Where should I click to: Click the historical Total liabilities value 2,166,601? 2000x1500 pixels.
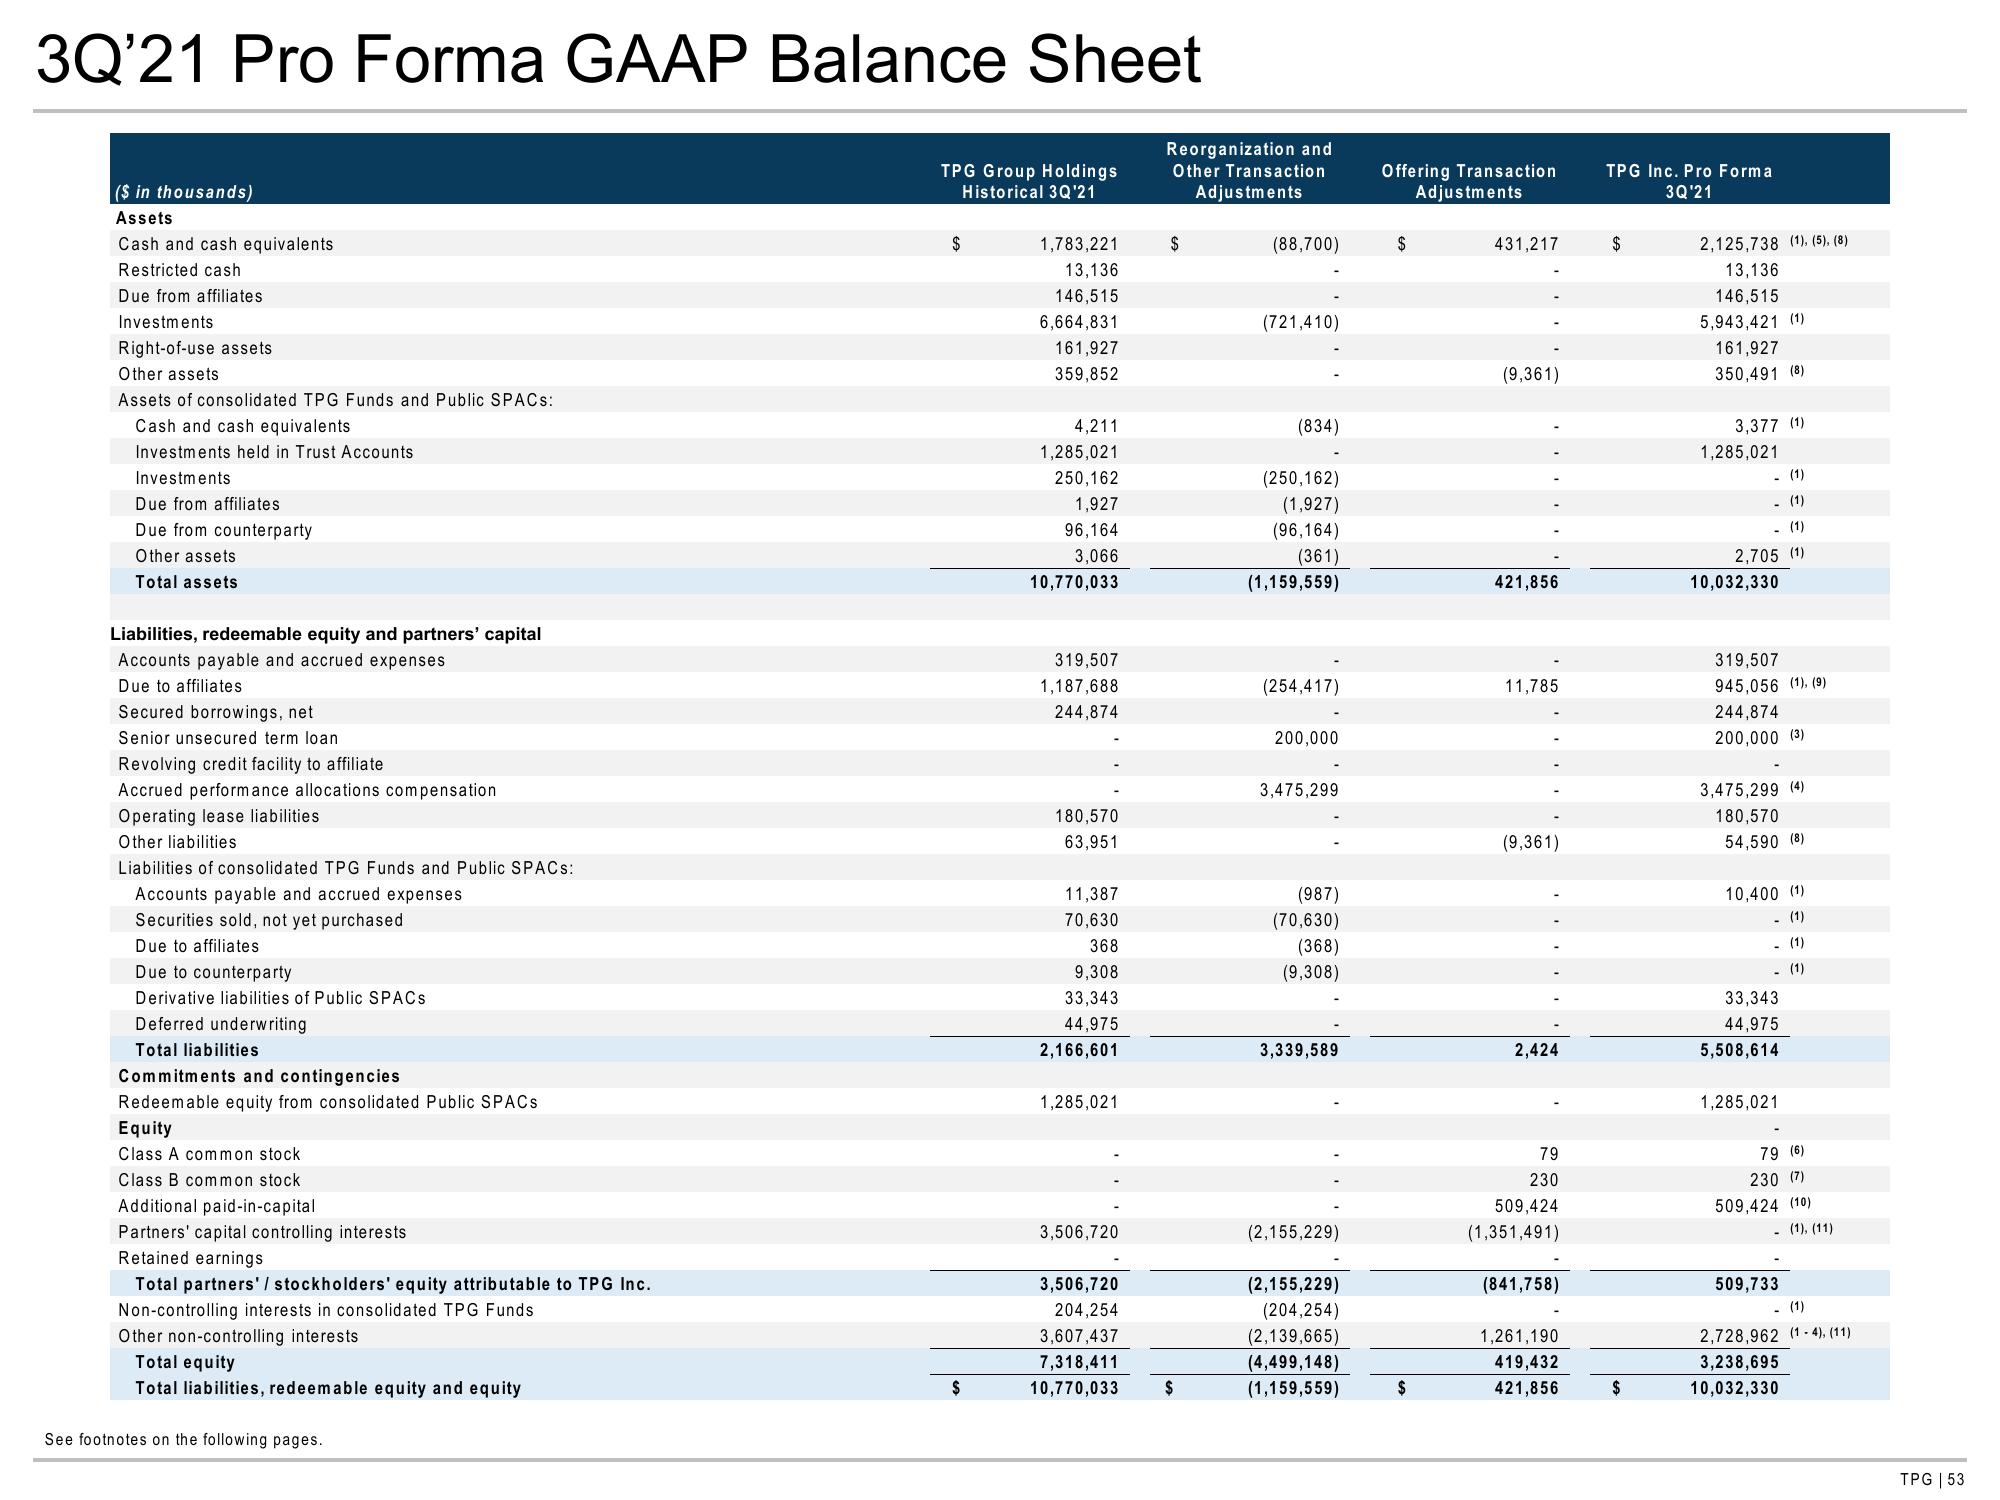pos(1079,1050)
